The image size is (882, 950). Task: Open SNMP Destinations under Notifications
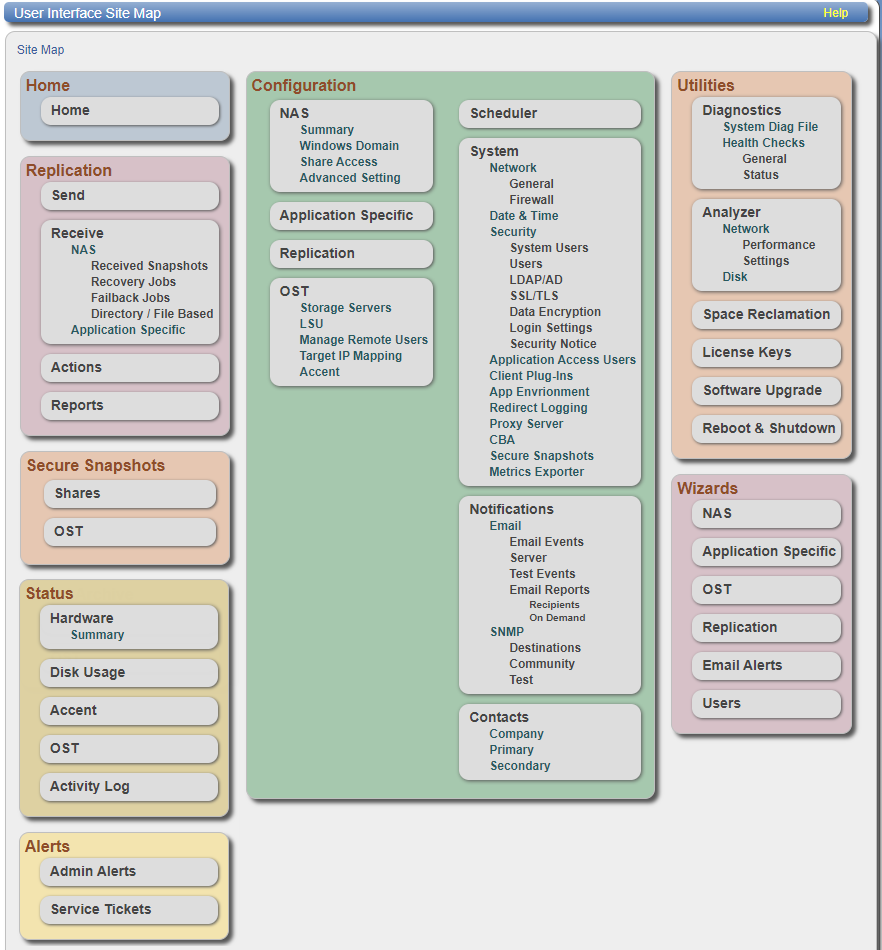point(545,648)
